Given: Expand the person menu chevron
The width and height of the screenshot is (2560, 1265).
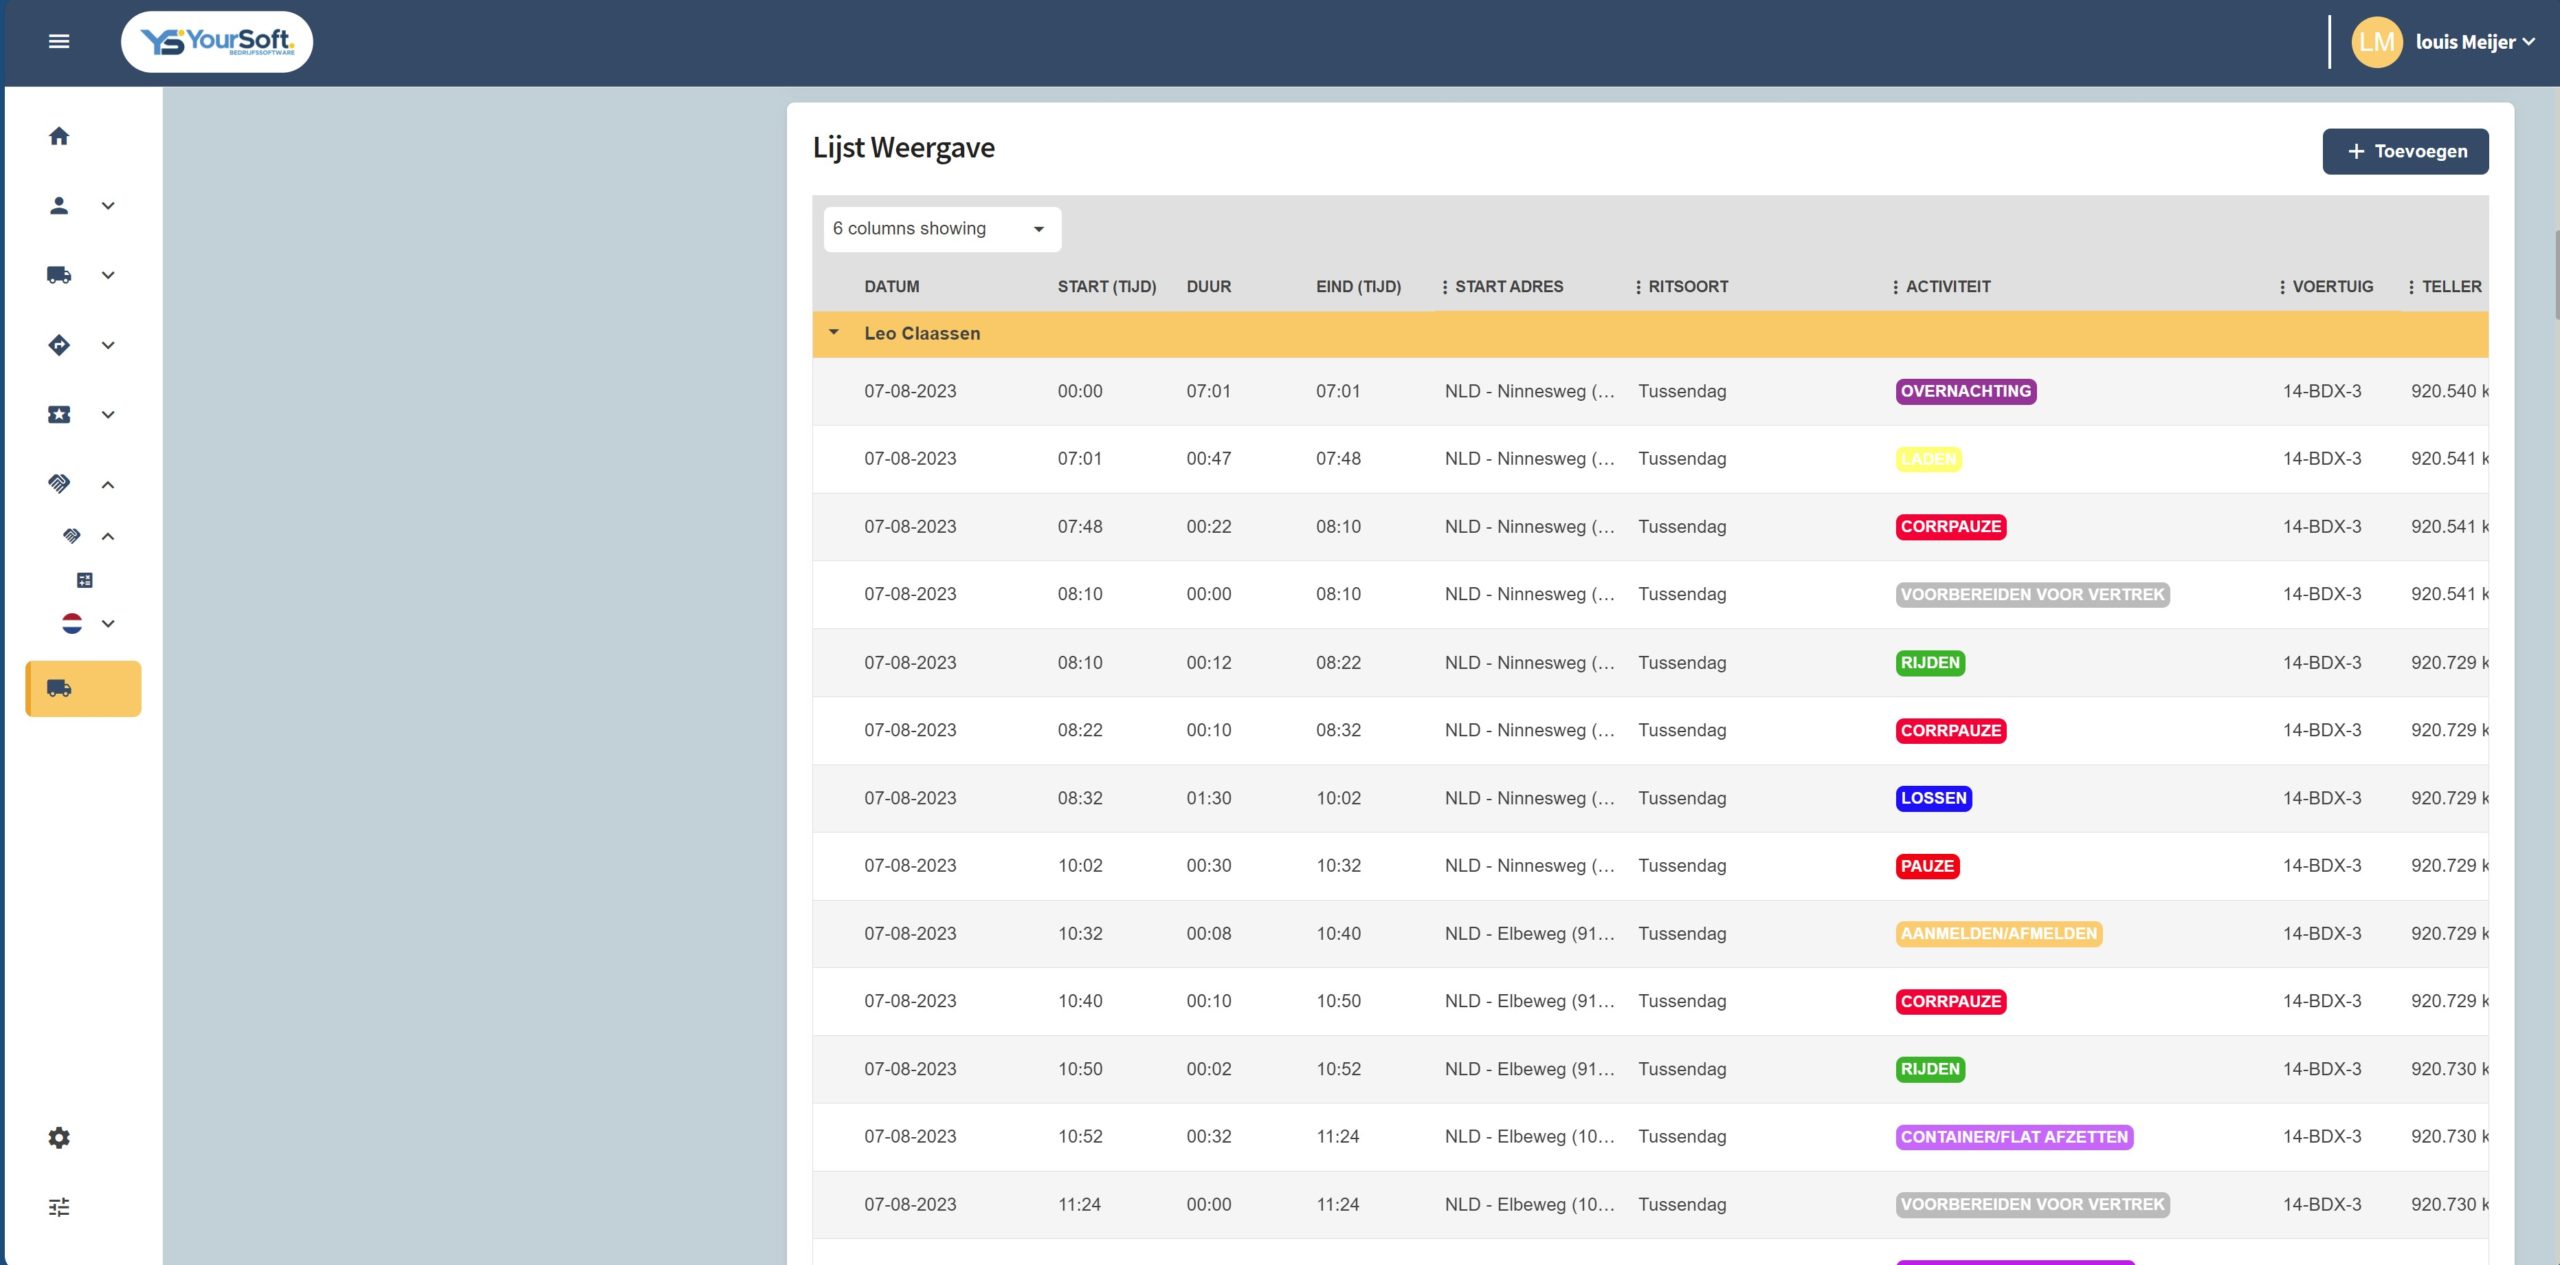Looking at the screenshot, I should (108, 206).
